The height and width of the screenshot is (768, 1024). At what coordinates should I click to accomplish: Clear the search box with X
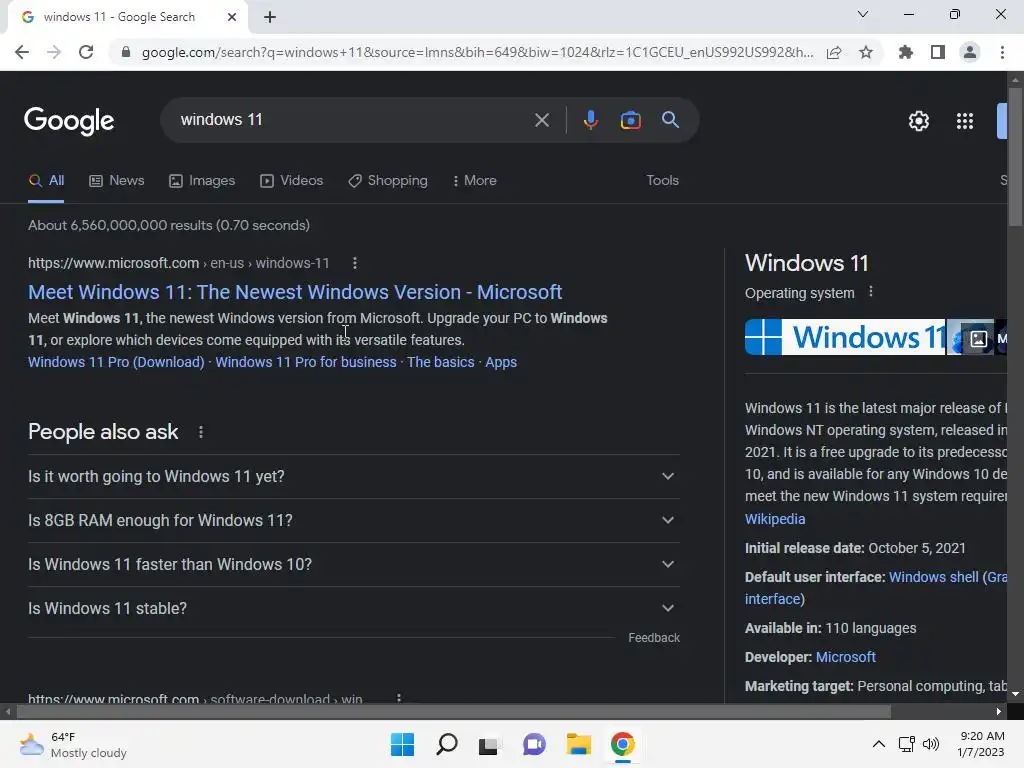coord(541,120)
